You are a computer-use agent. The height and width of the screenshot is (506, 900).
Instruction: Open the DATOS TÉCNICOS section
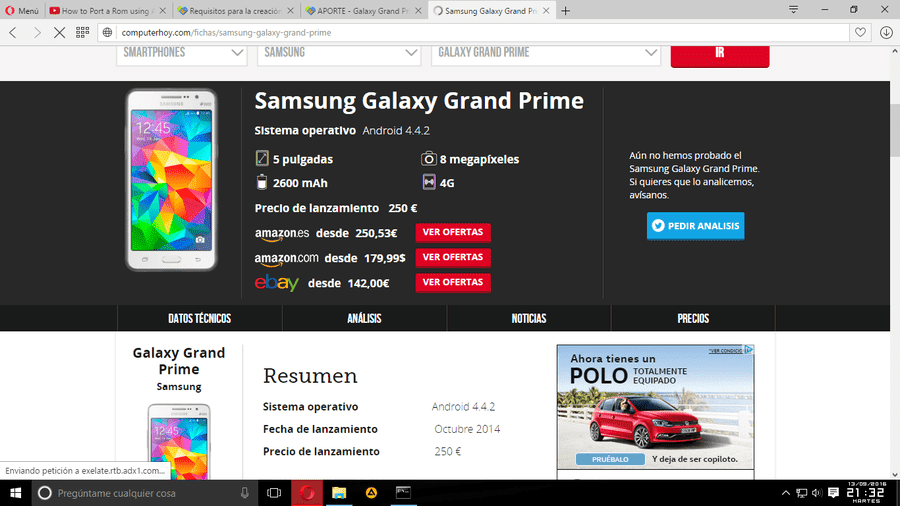[x=200, y=318]
